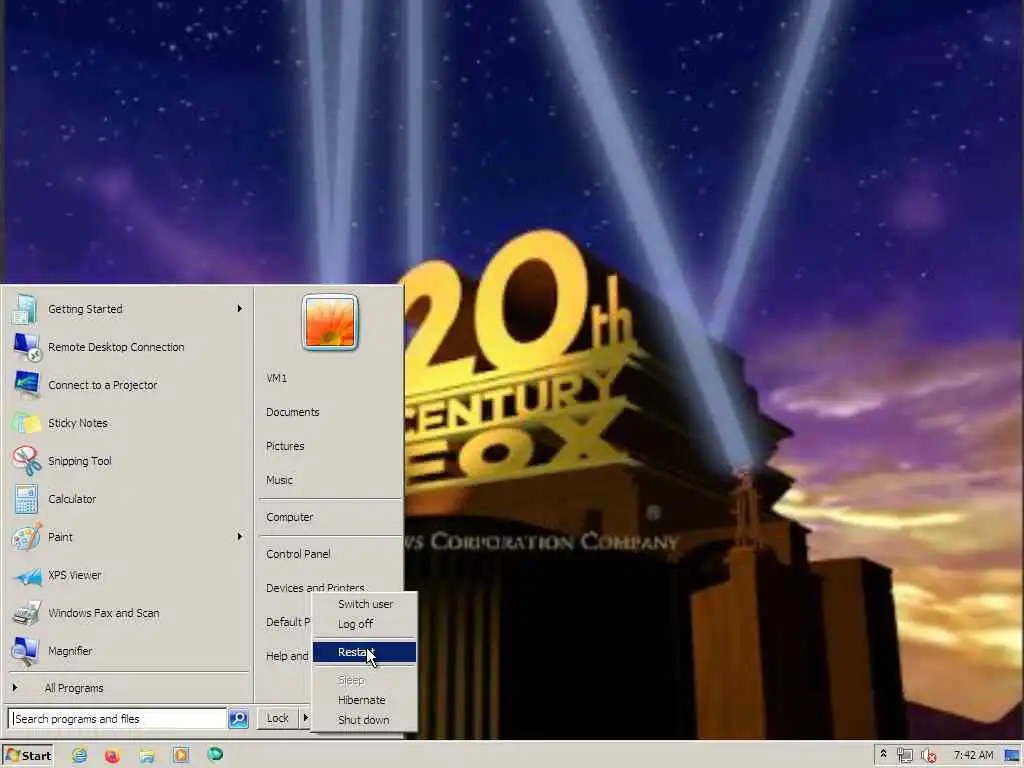Click the Start button
Screen dimensions: 1024x768
point(27,756)
